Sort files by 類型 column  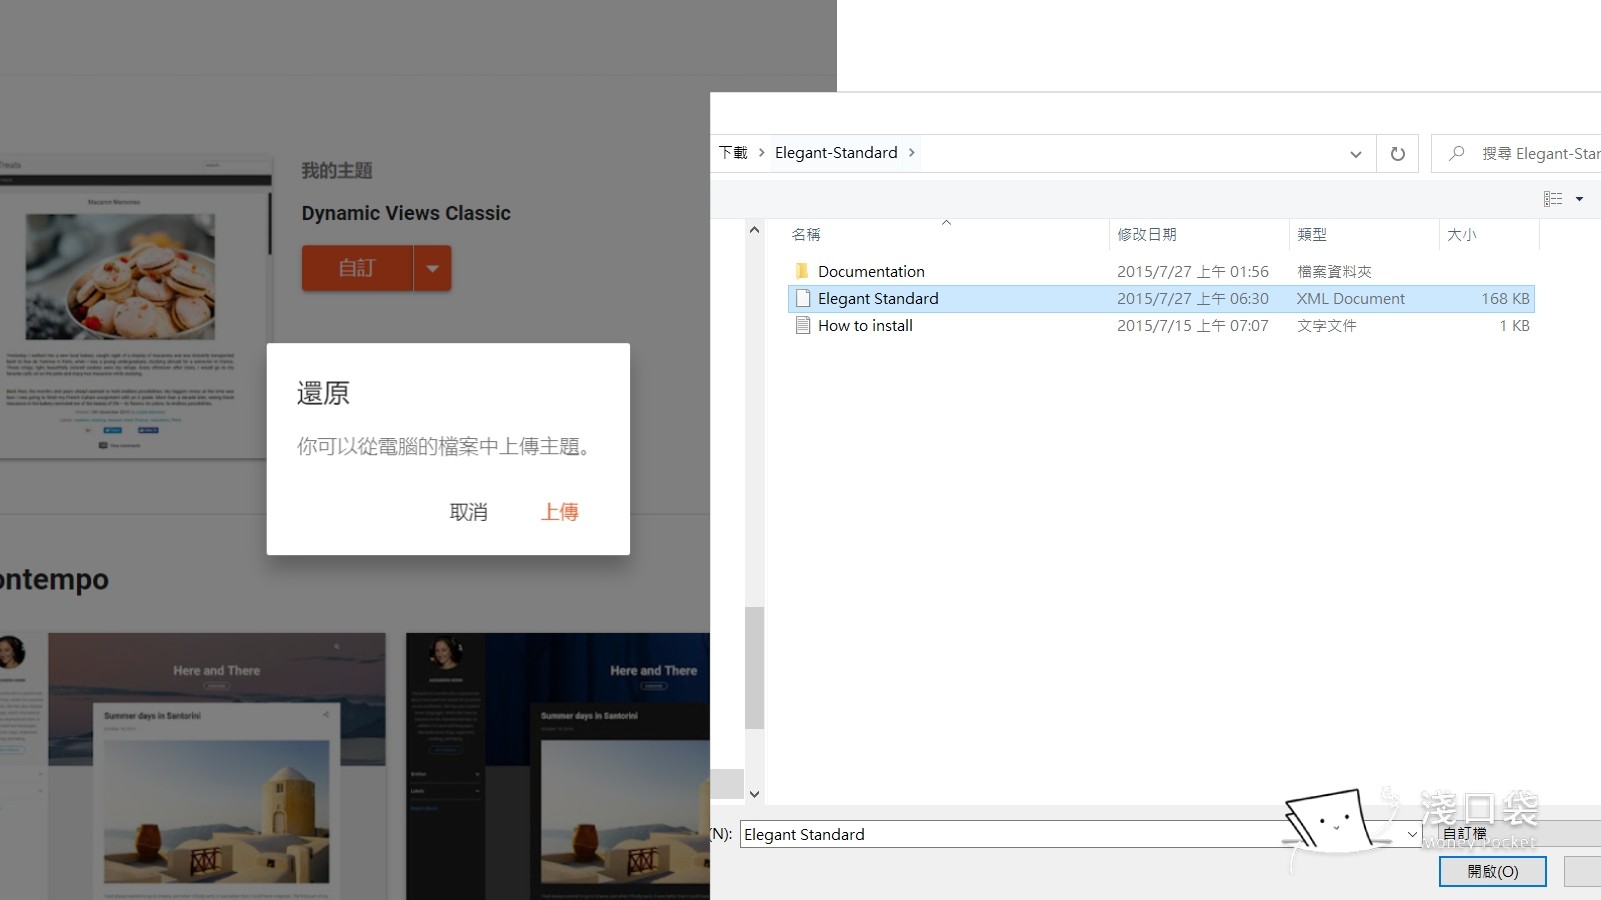pos(1312,234)
